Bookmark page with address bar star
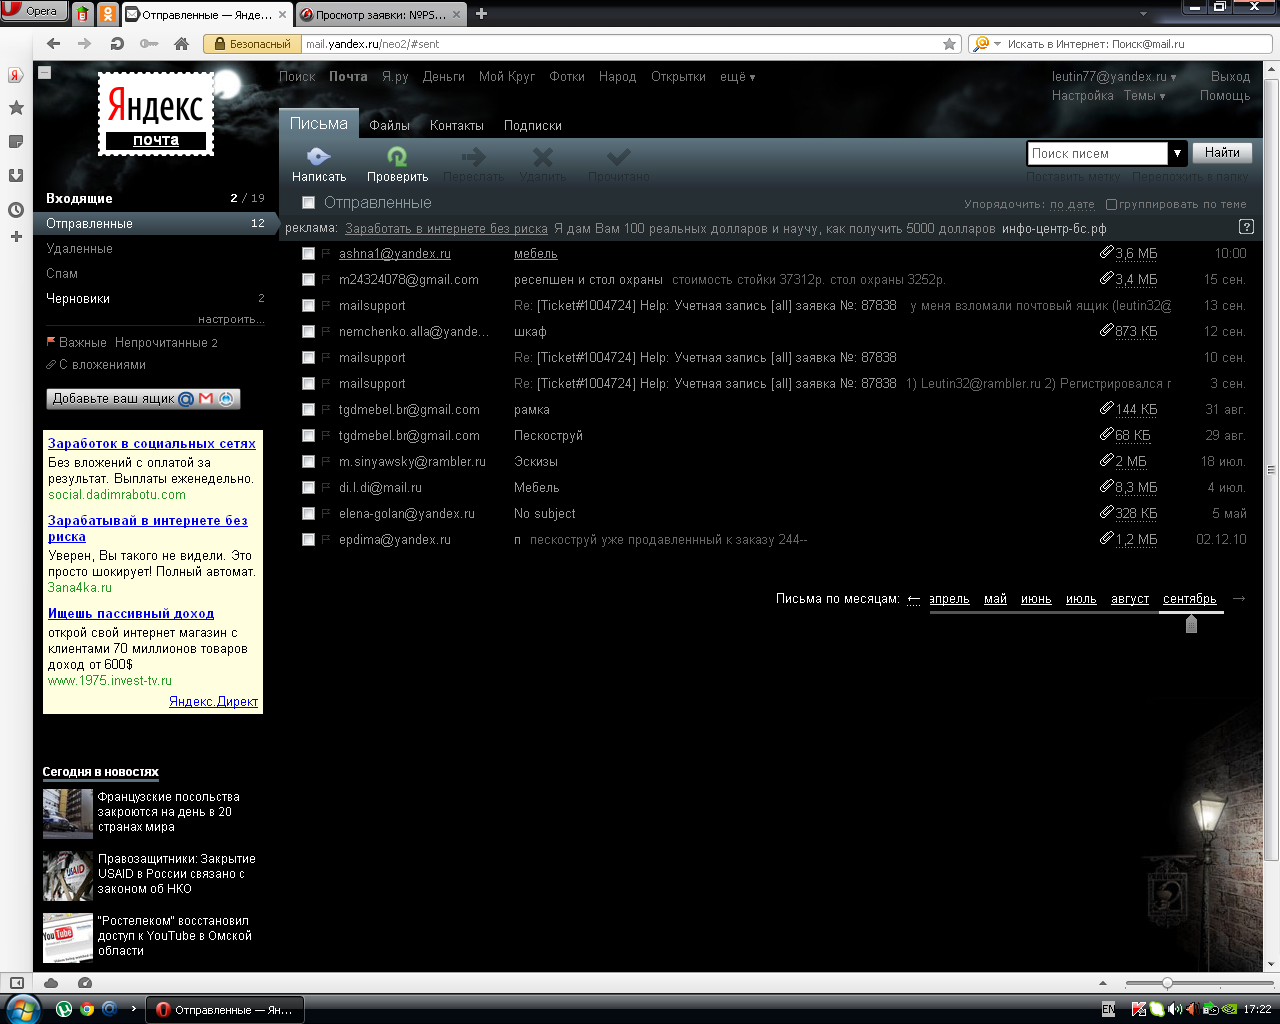Image resolution: width=1280 pixels, height=1024 pixels. (949, 44)
